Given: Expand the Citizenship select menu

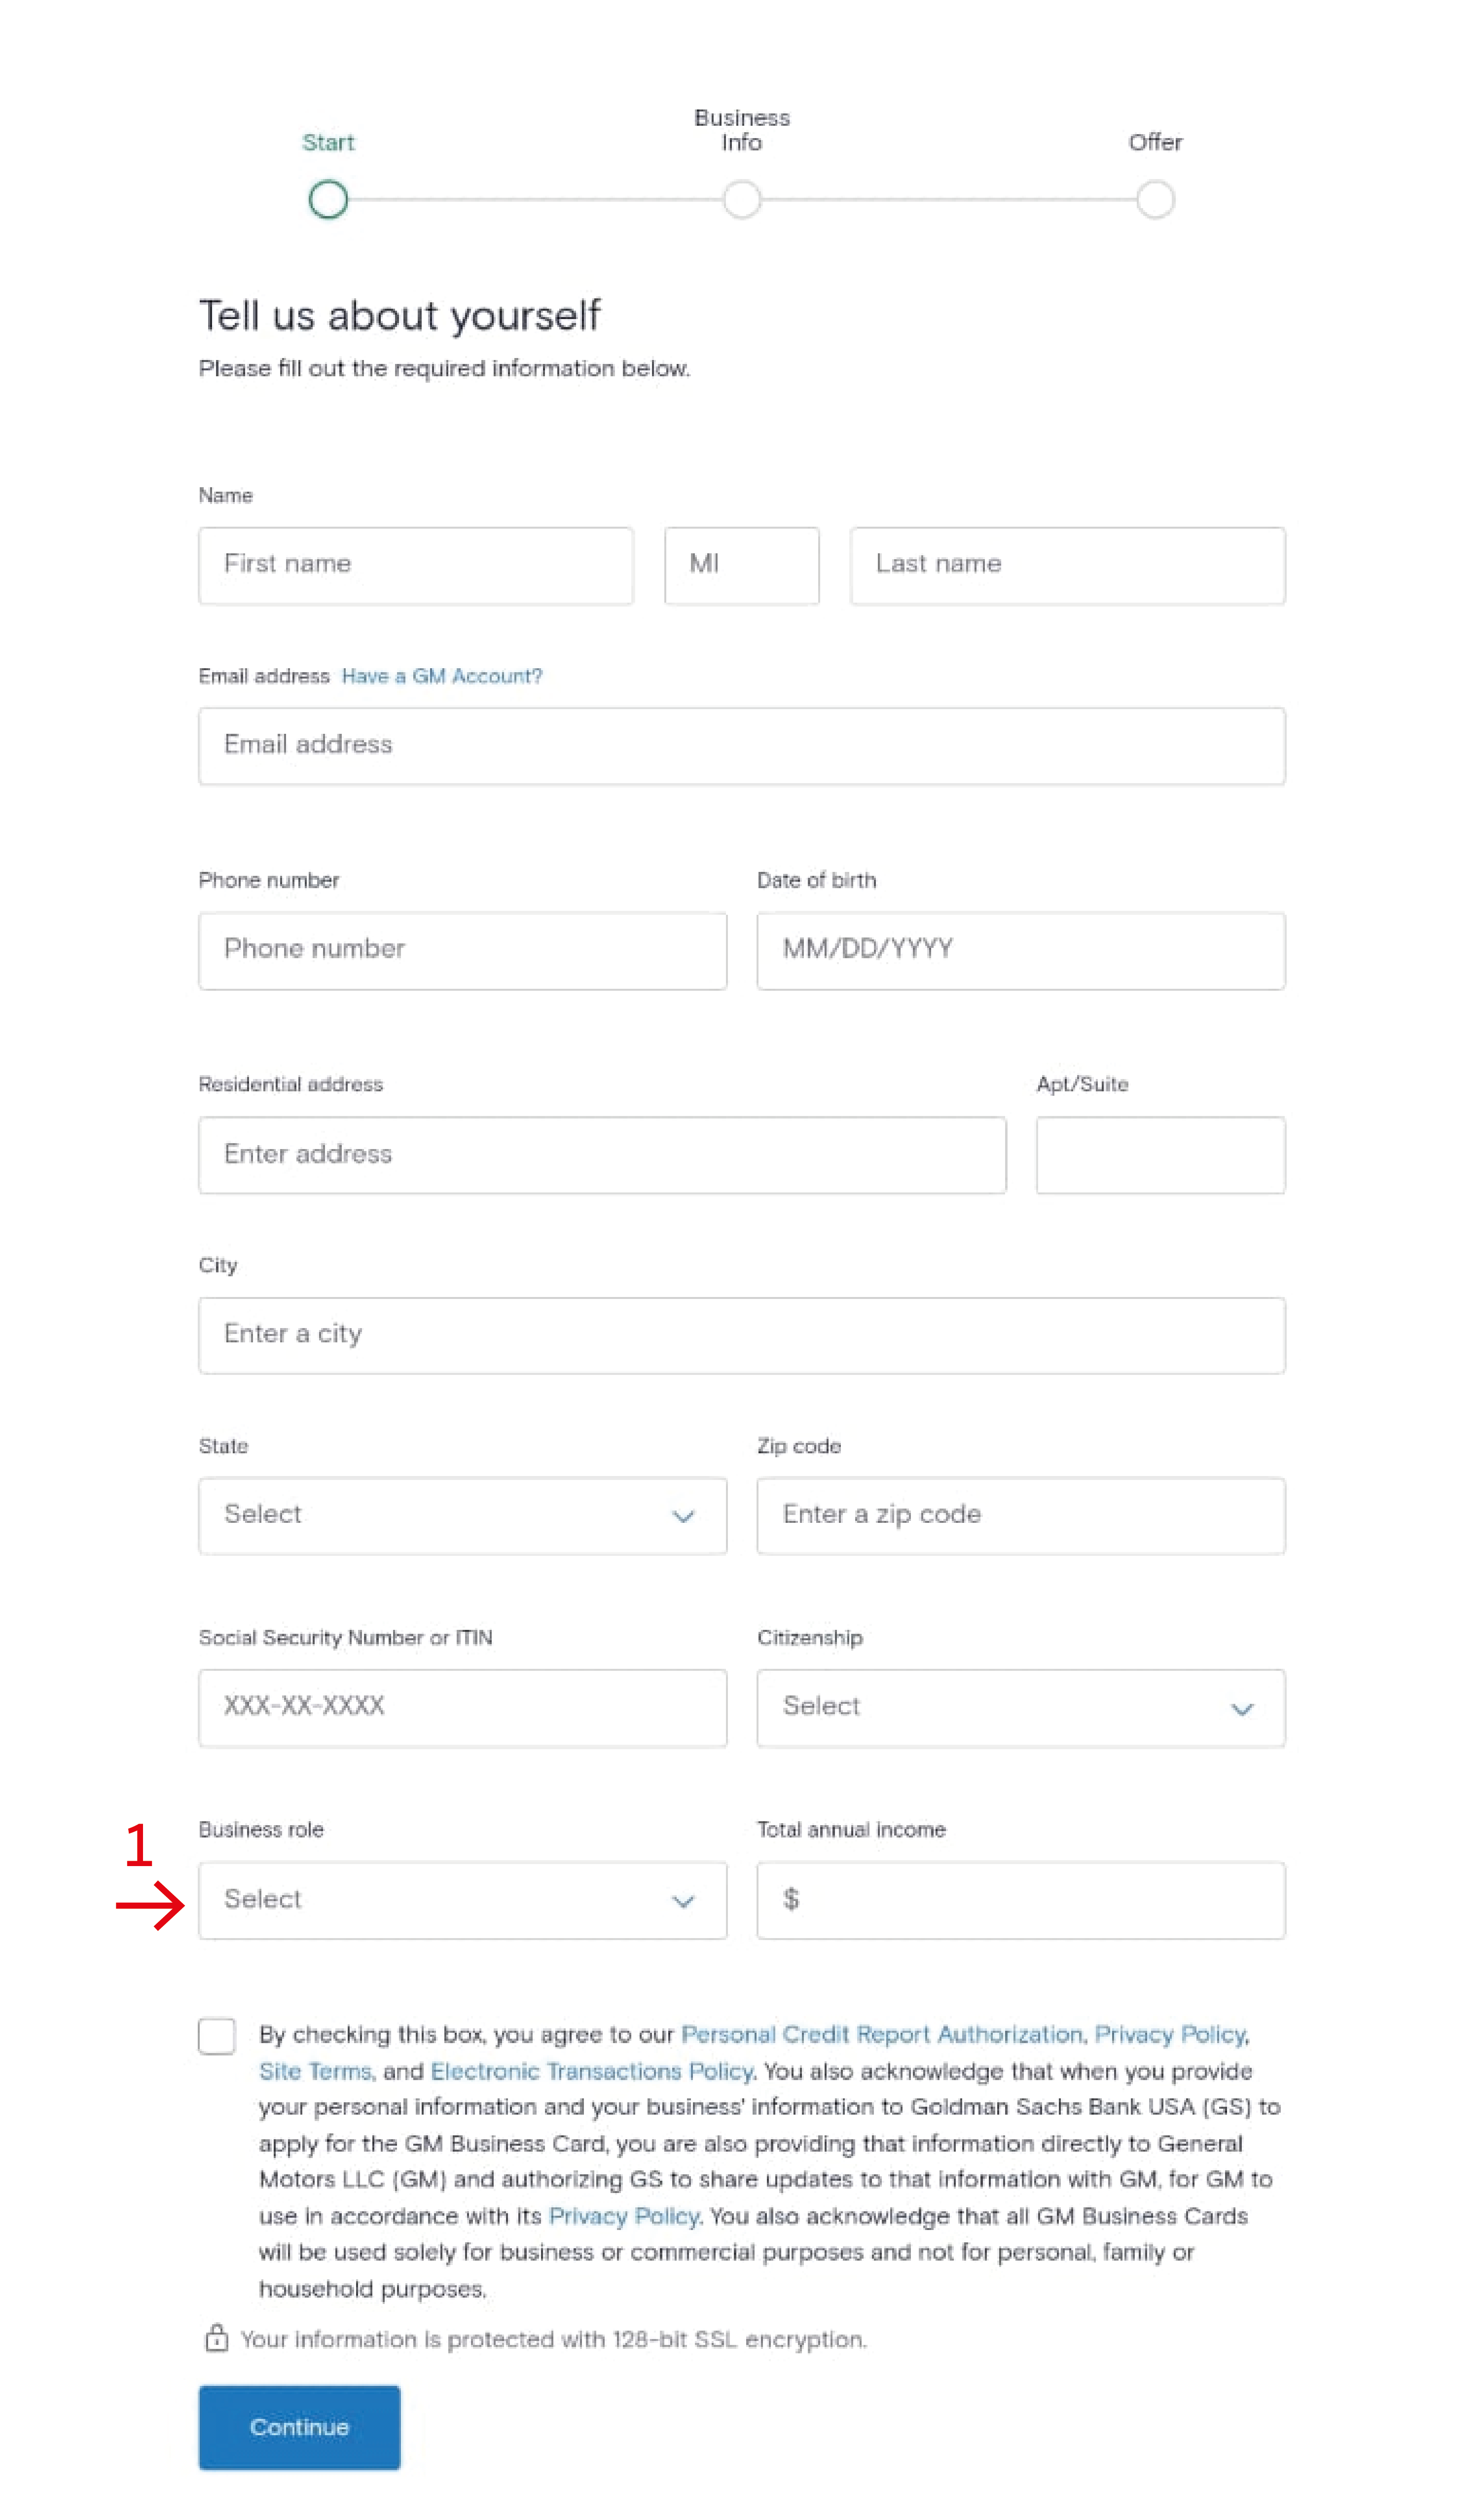Looking at the screenshot, I should (1021, 1708).
